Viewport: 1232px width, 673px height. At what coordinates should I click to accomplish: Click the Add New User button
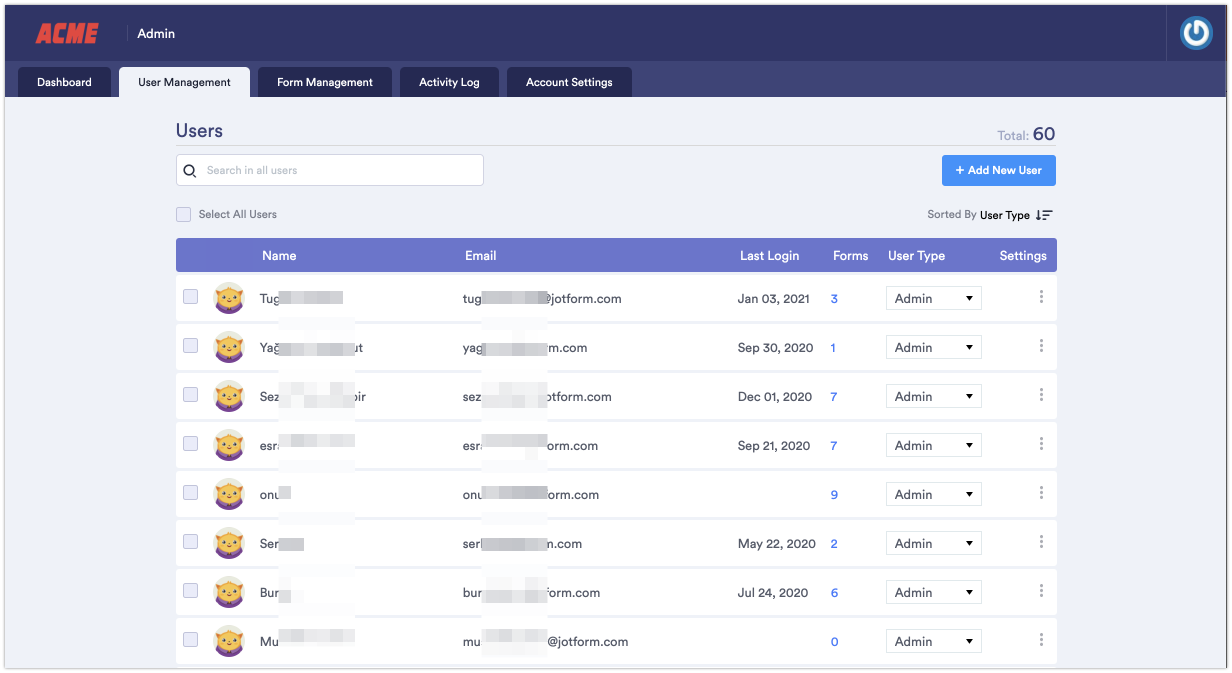998,170
